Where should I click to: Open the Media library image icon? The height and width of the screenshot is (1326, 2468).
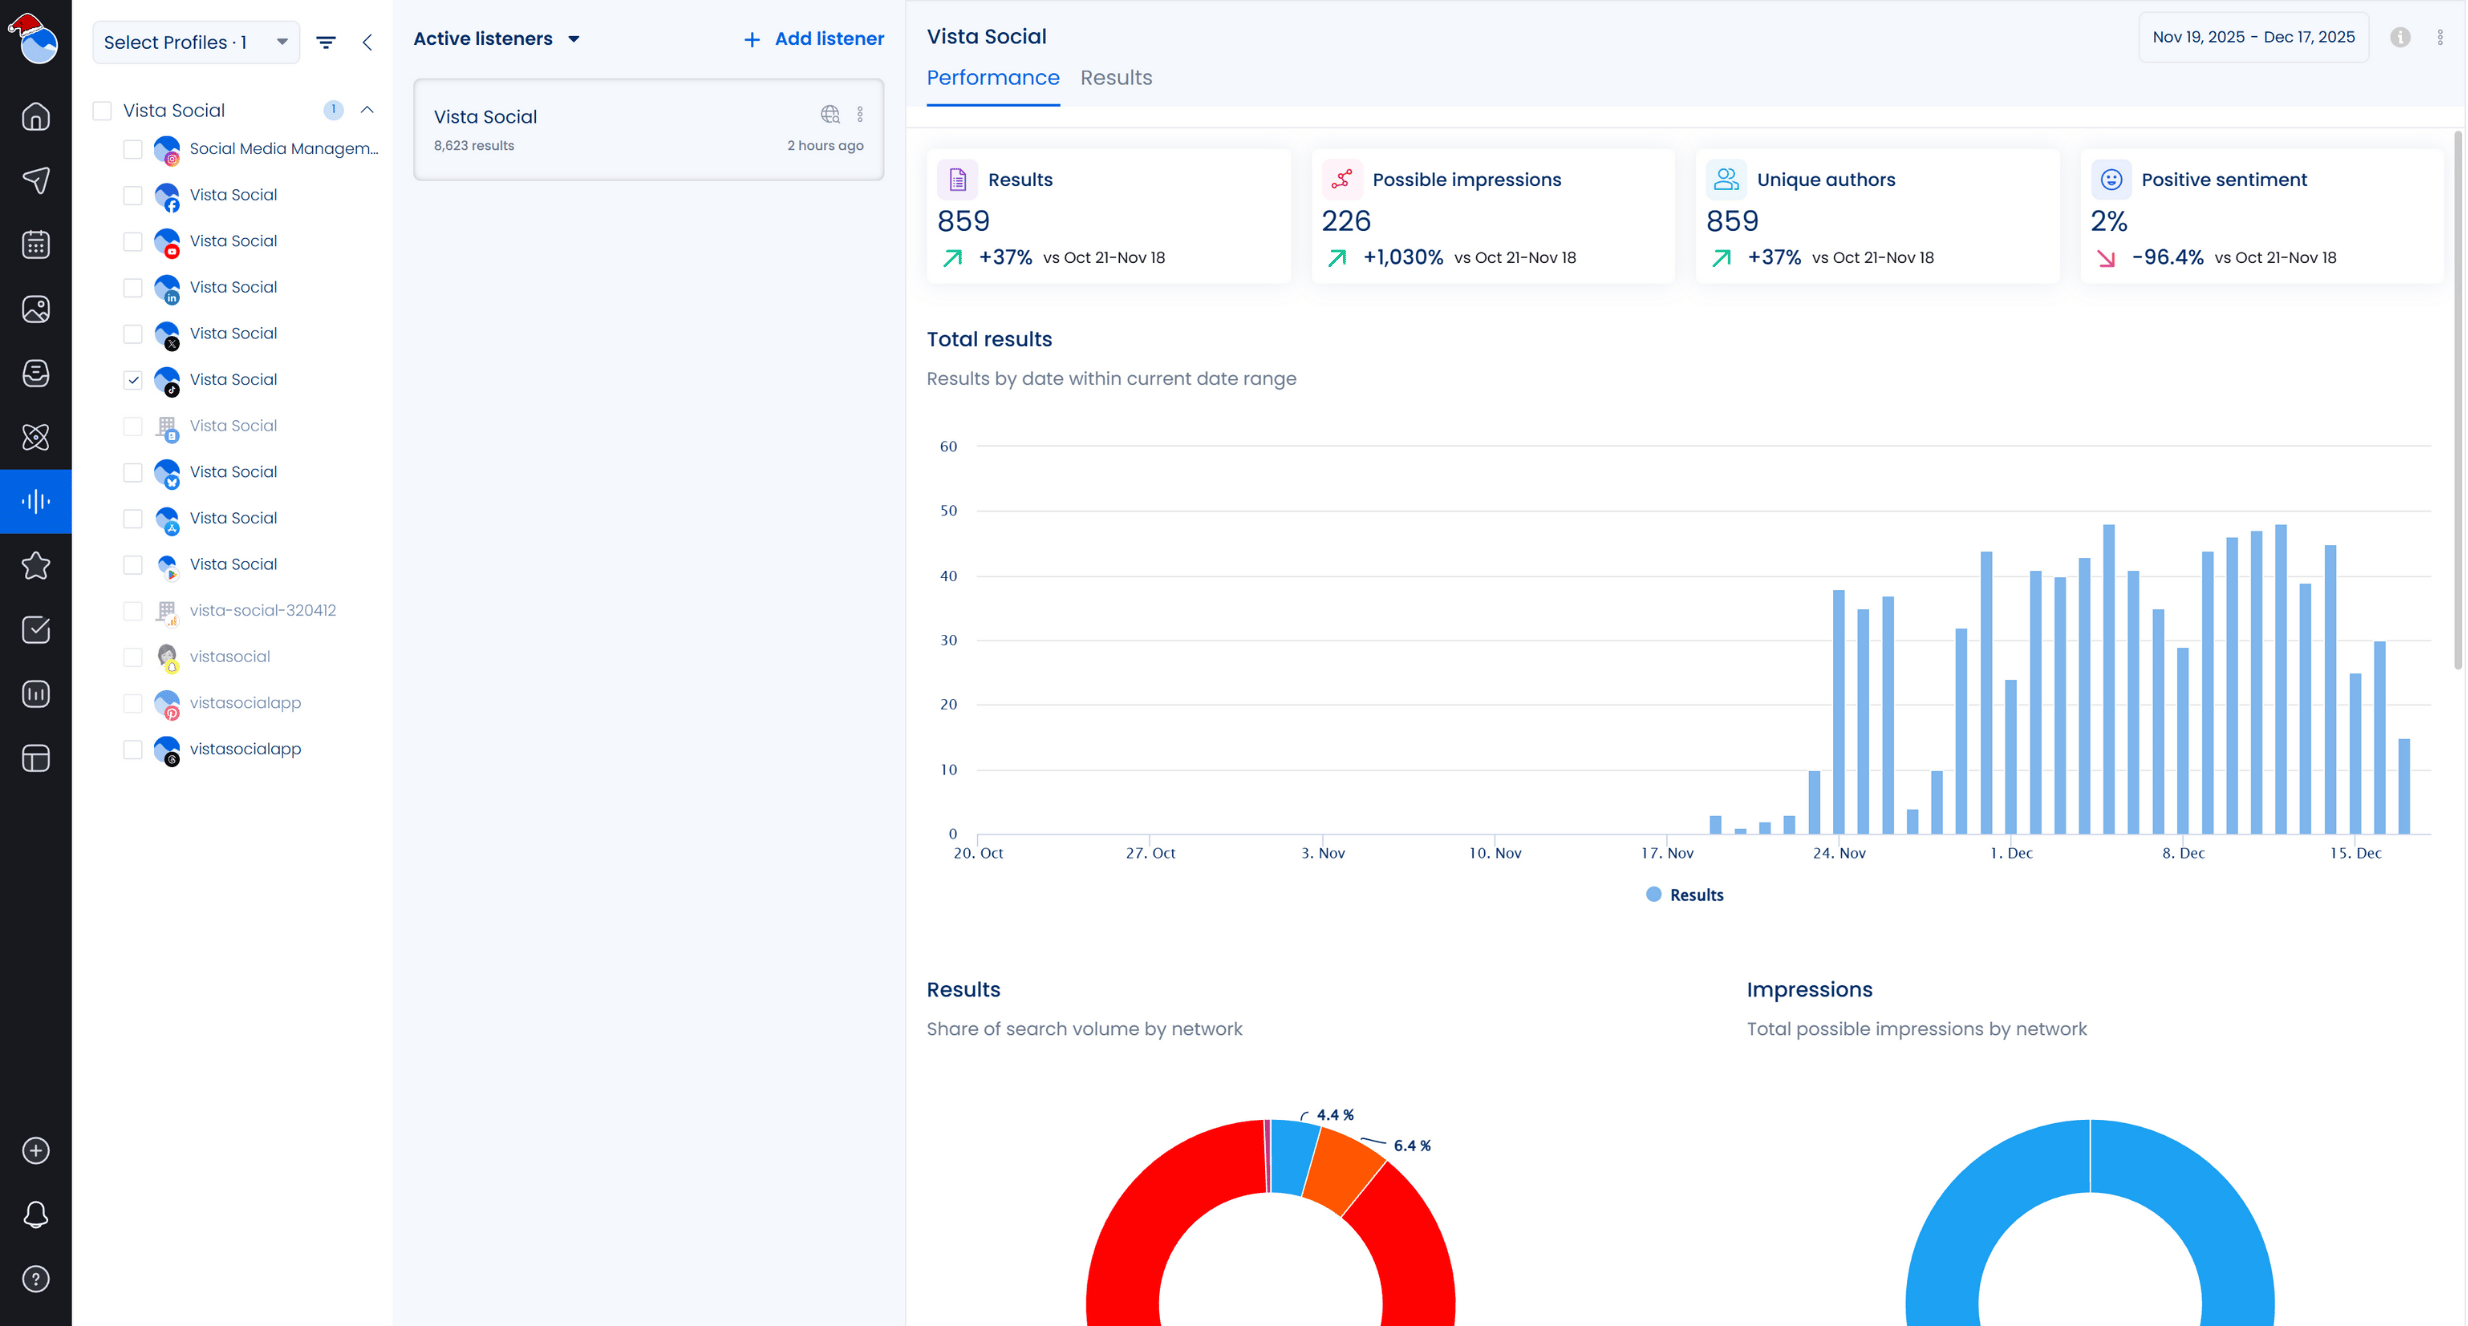(36, 309)
